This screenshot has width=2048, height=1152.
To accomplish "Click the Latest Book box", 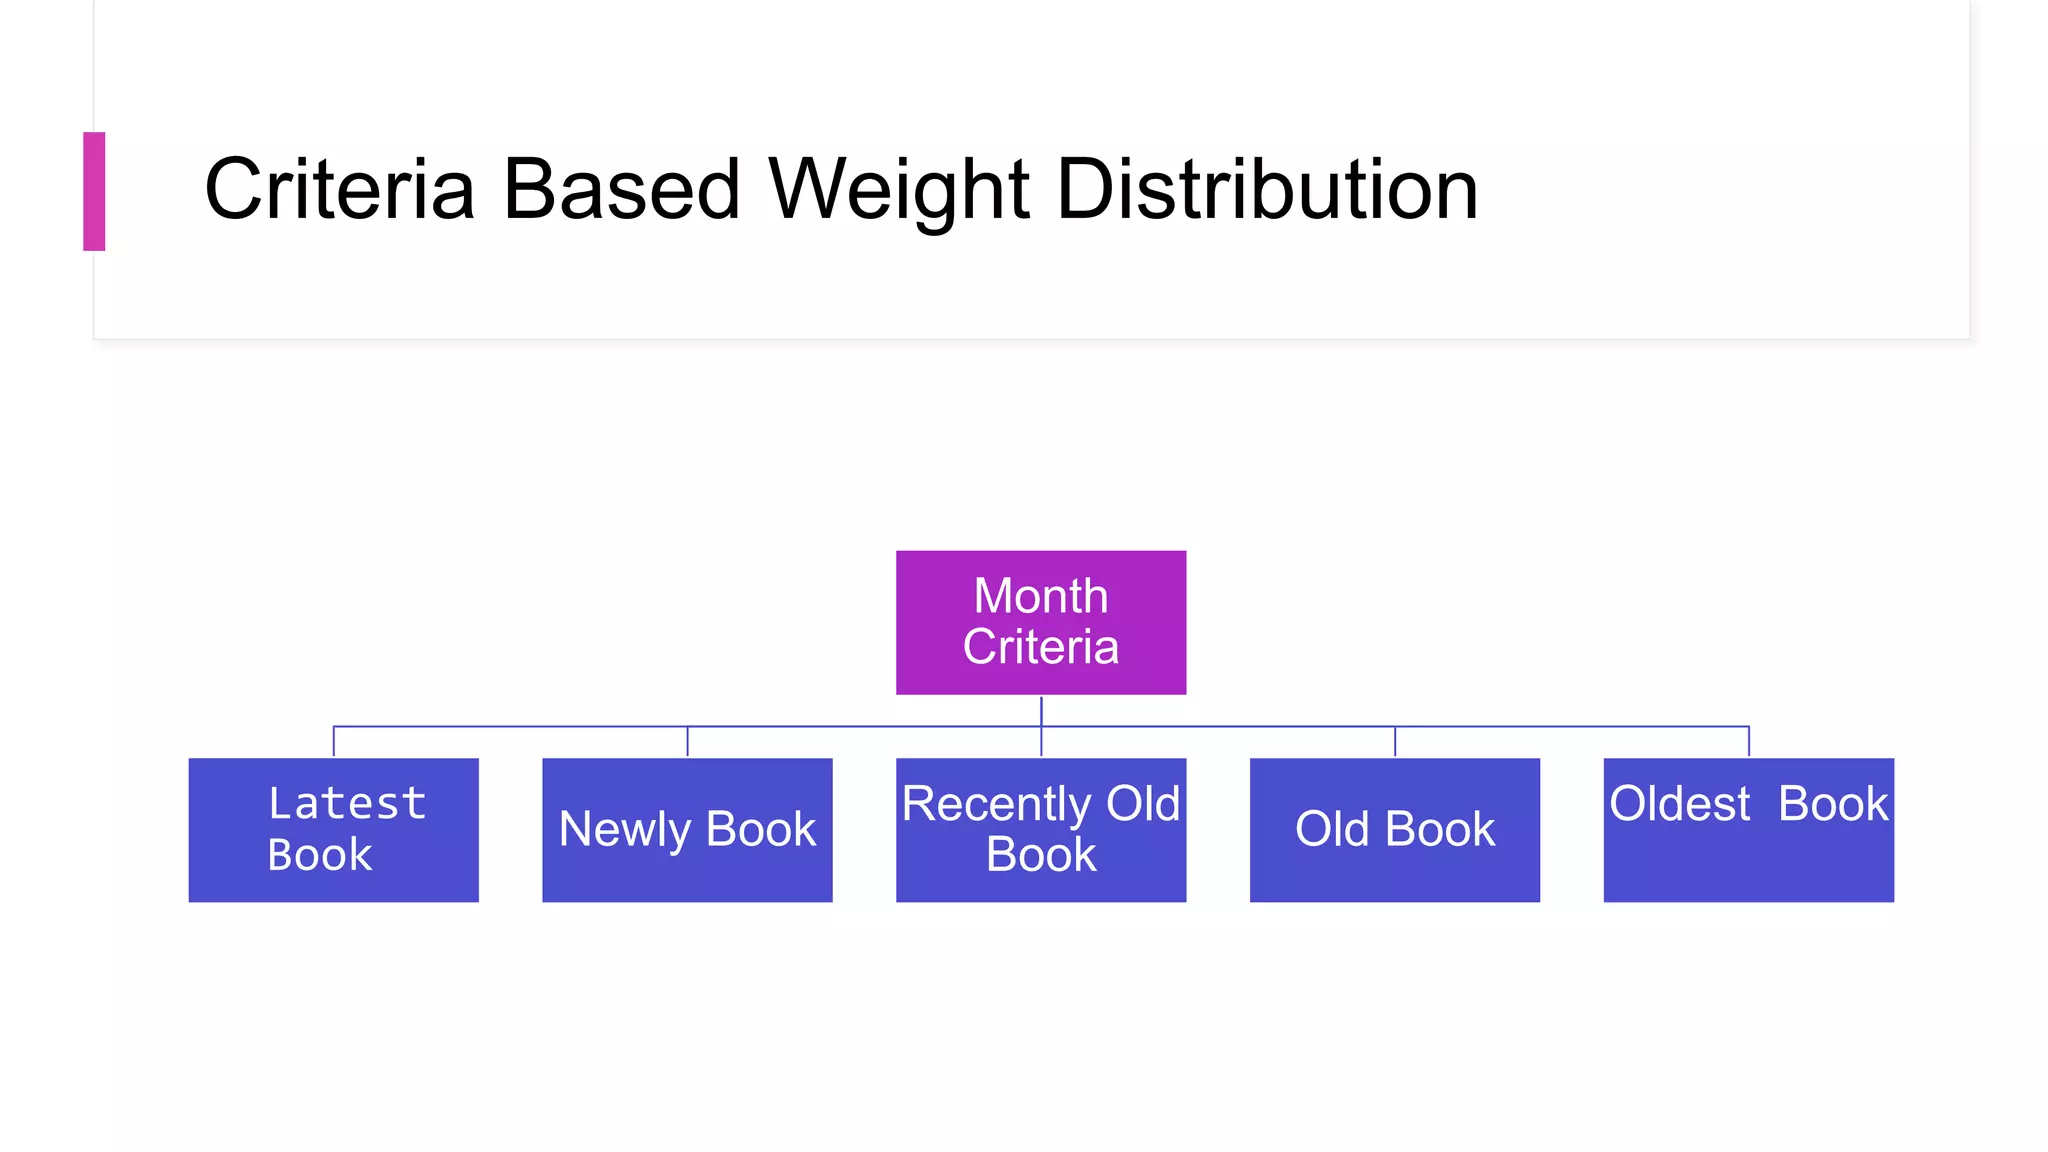I will point(333,829).
